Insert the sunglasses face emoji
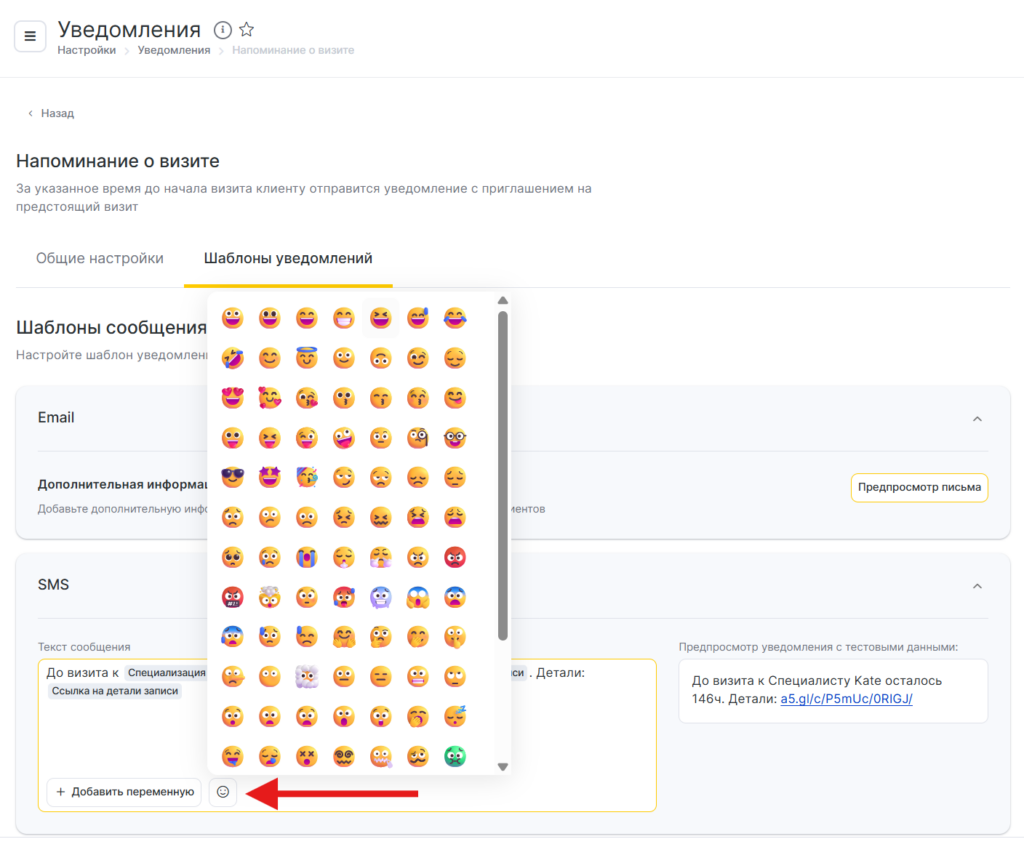Image resolution: width=1024 pixels, height=855 pixels. coord(232,478)
